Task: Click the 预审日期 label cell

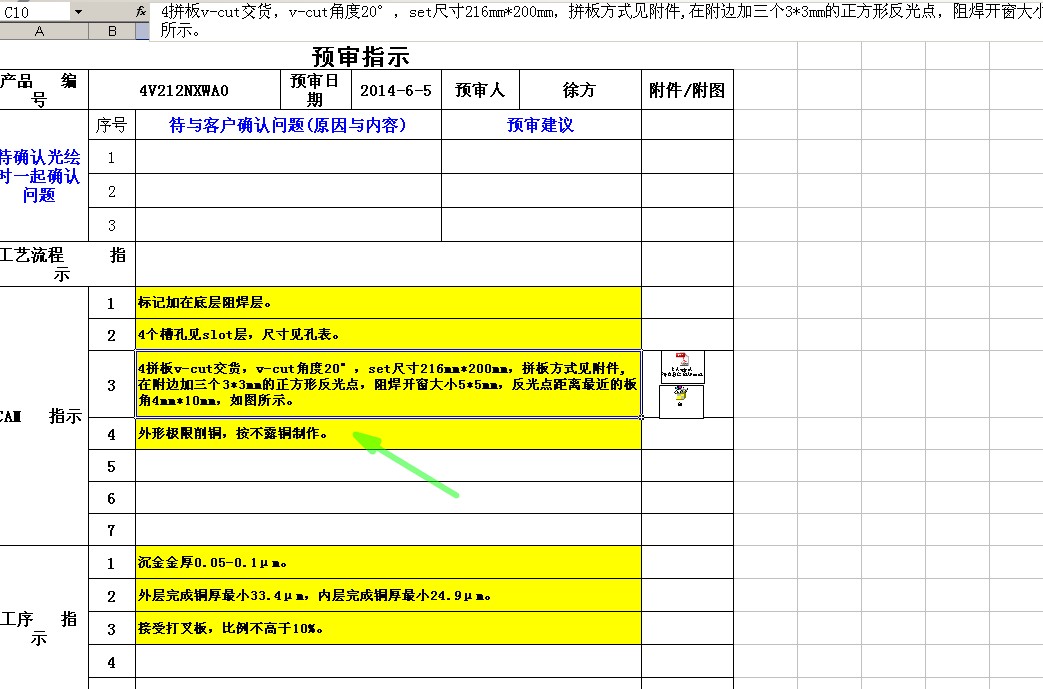Action: click(x=315, y=90)
